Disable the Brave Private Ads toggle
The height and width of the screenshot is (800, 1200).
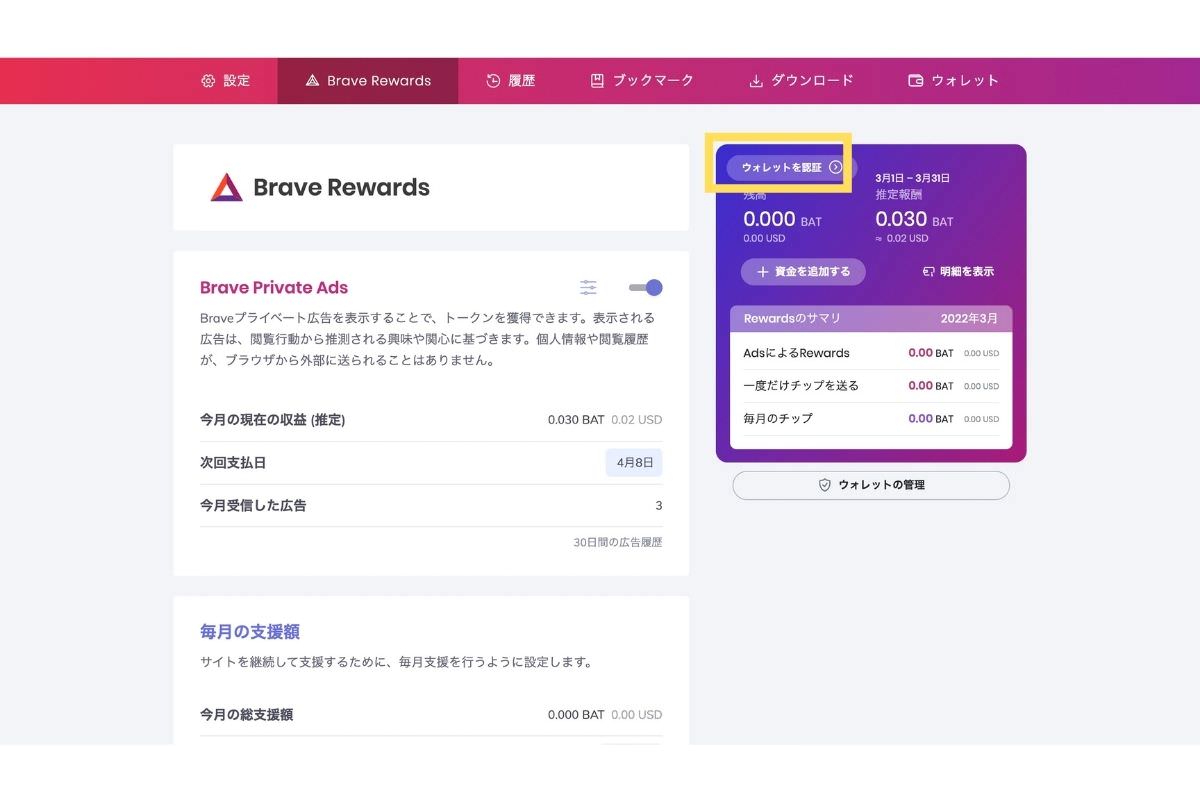[645, 288]
